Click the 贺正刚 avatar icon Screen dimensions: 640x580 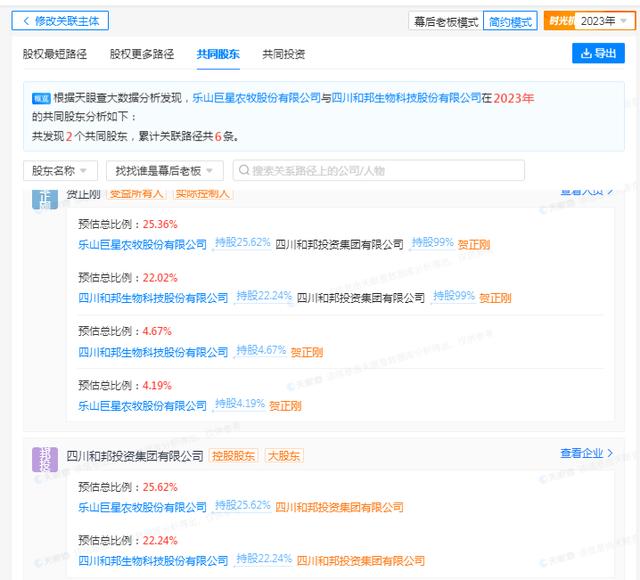[x=45, y=199]
